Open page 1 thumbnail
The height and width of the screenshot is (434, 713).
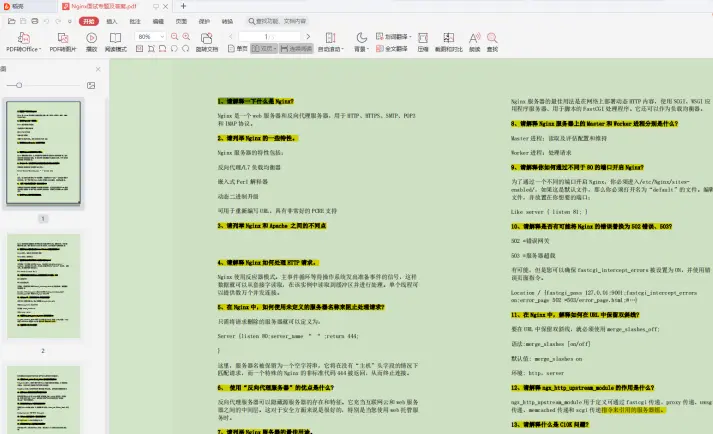click(43, 152)
